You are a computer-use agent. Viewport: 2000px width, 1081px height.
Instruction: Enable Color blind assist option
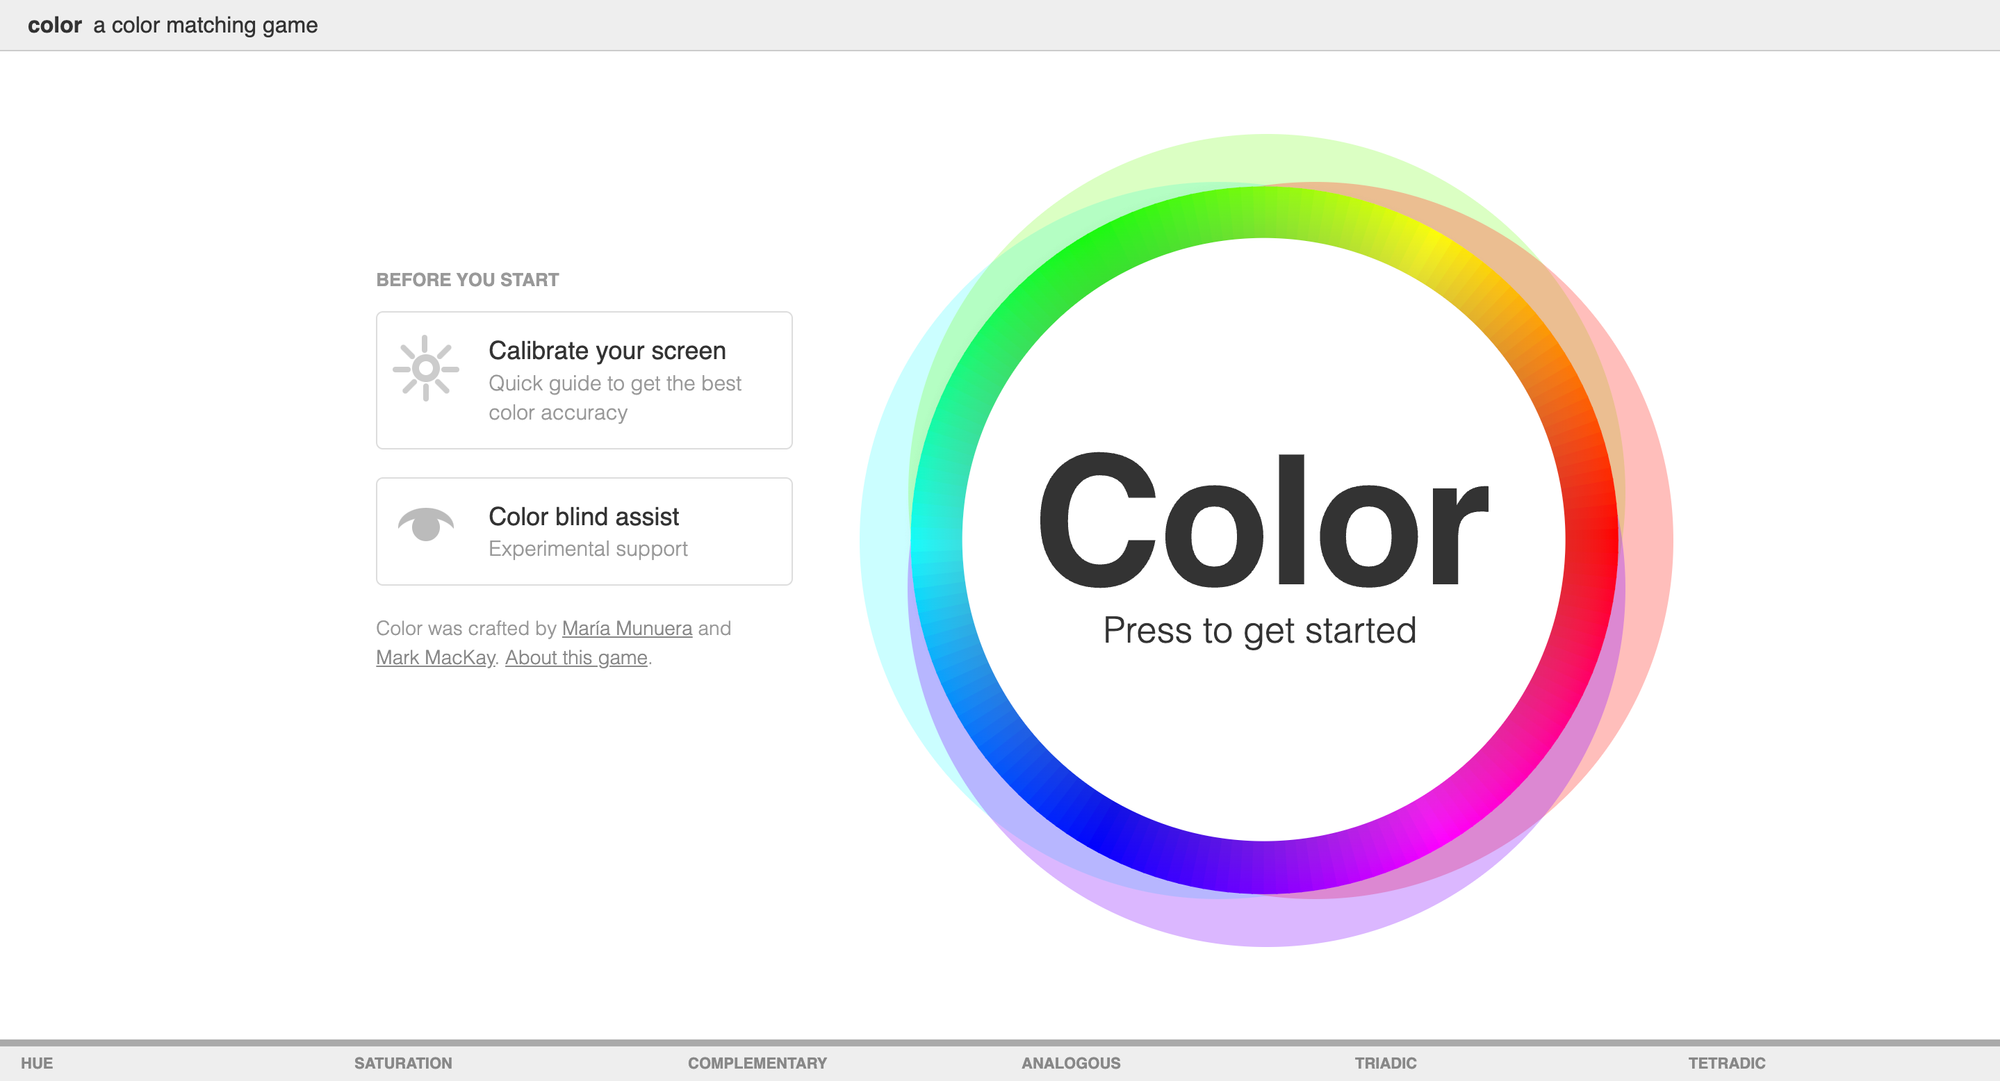click(583, 517)
